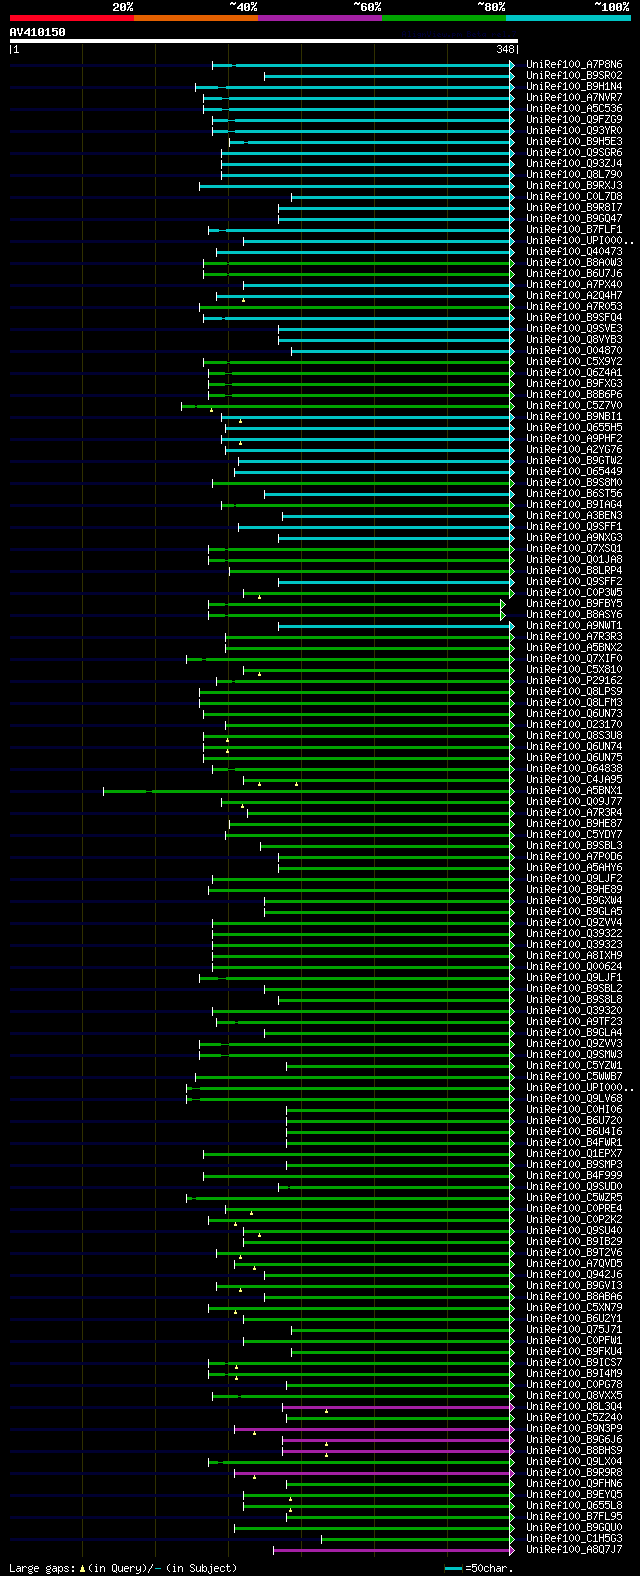The height and width of the screenshot is (1576, 640).
Task: Click hit label UniRef100_C0PG78
Action: pos(574,1385)
